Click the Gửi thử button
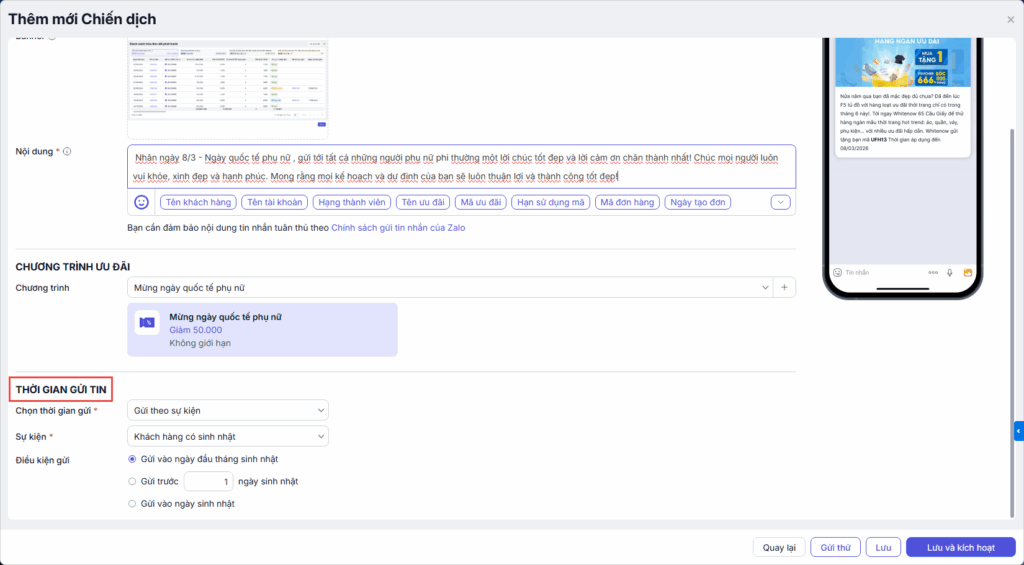The image size is (1024, 565). point(835,547)
